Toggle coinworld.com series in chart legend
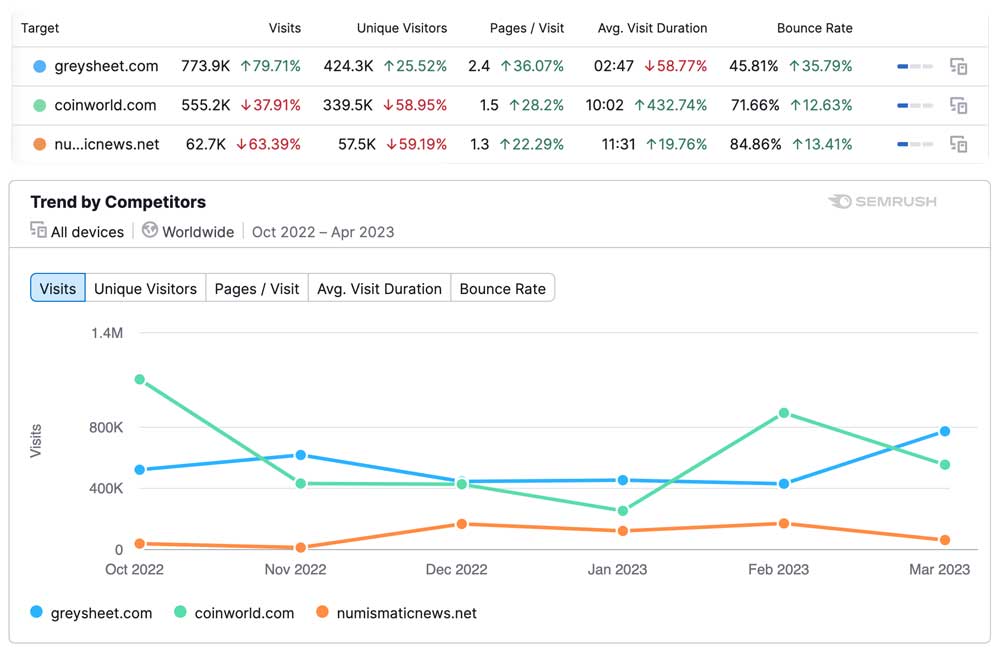This screenshot has height=649, width=1000. tap(234, 613)
